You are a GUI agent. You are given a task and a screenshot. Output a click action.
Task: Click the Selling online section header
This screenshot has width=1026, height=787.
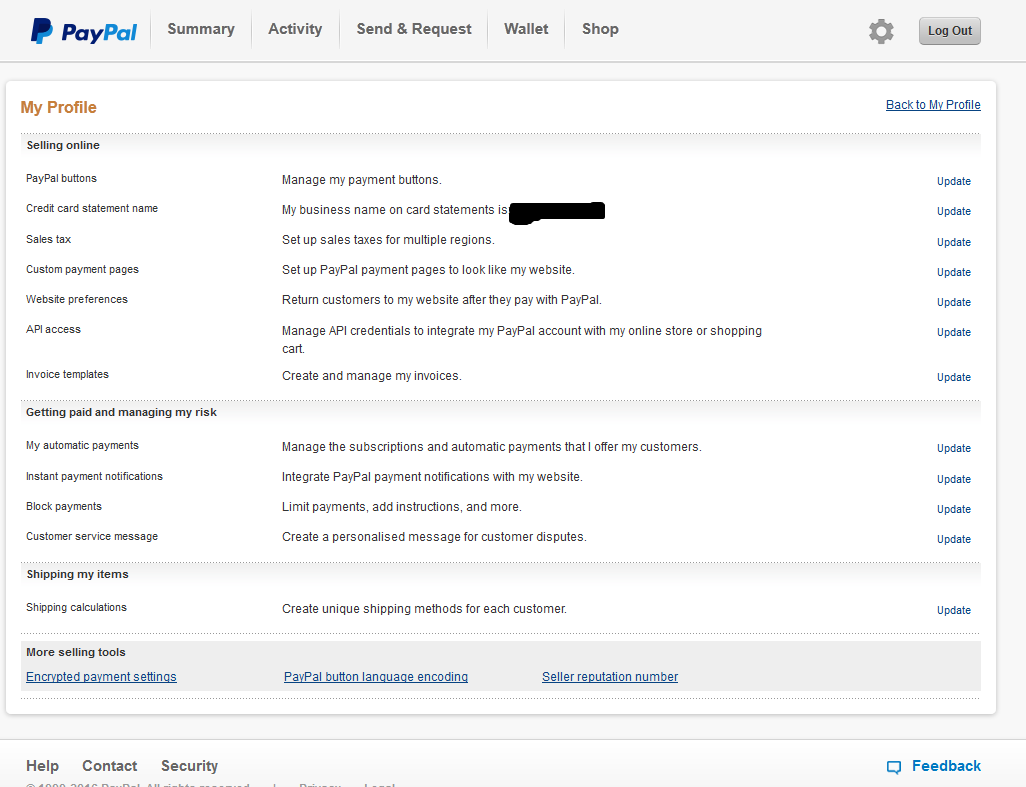(x=63, y=145)
